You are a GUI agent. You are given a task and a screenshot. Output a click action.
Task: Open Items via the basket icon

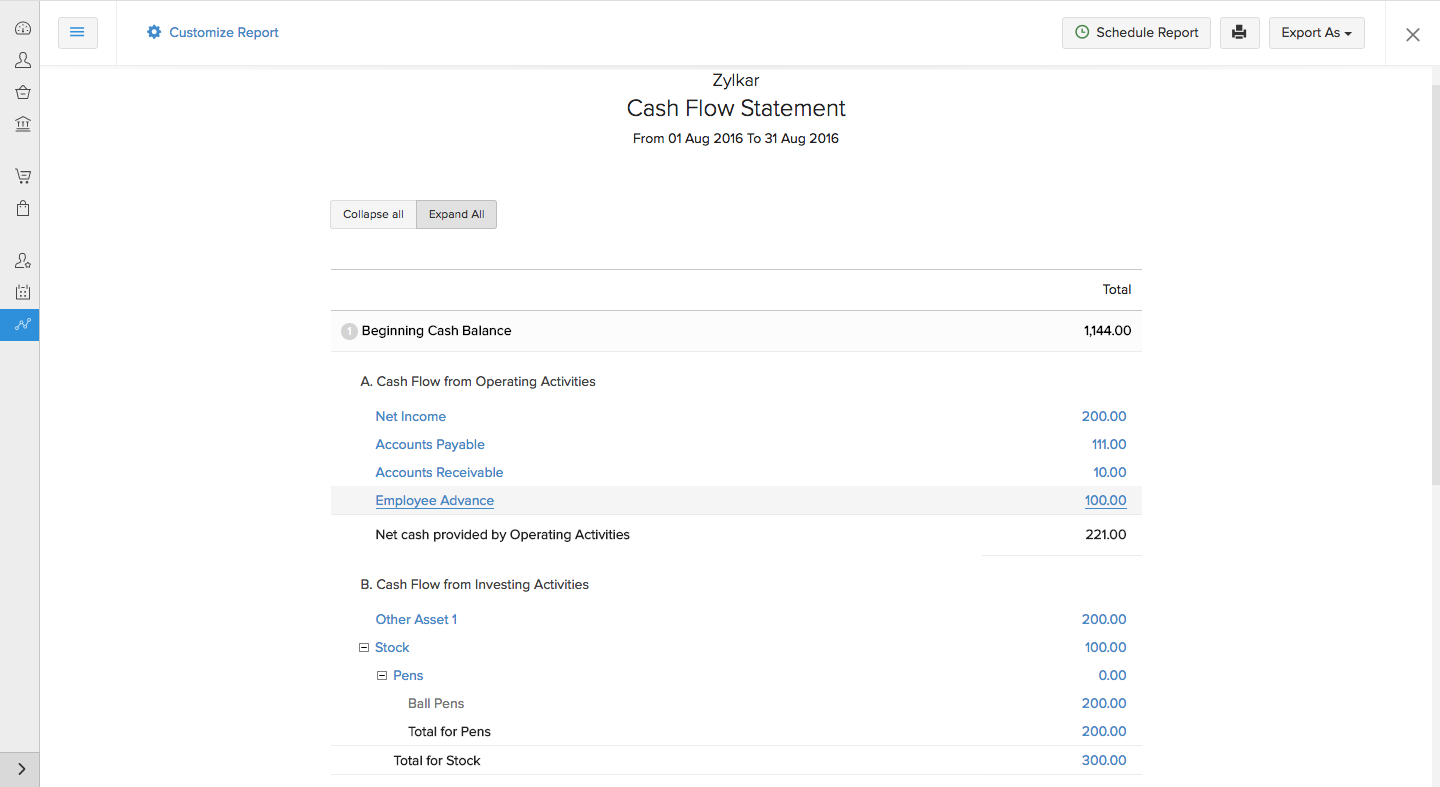(x=22, y=92)
